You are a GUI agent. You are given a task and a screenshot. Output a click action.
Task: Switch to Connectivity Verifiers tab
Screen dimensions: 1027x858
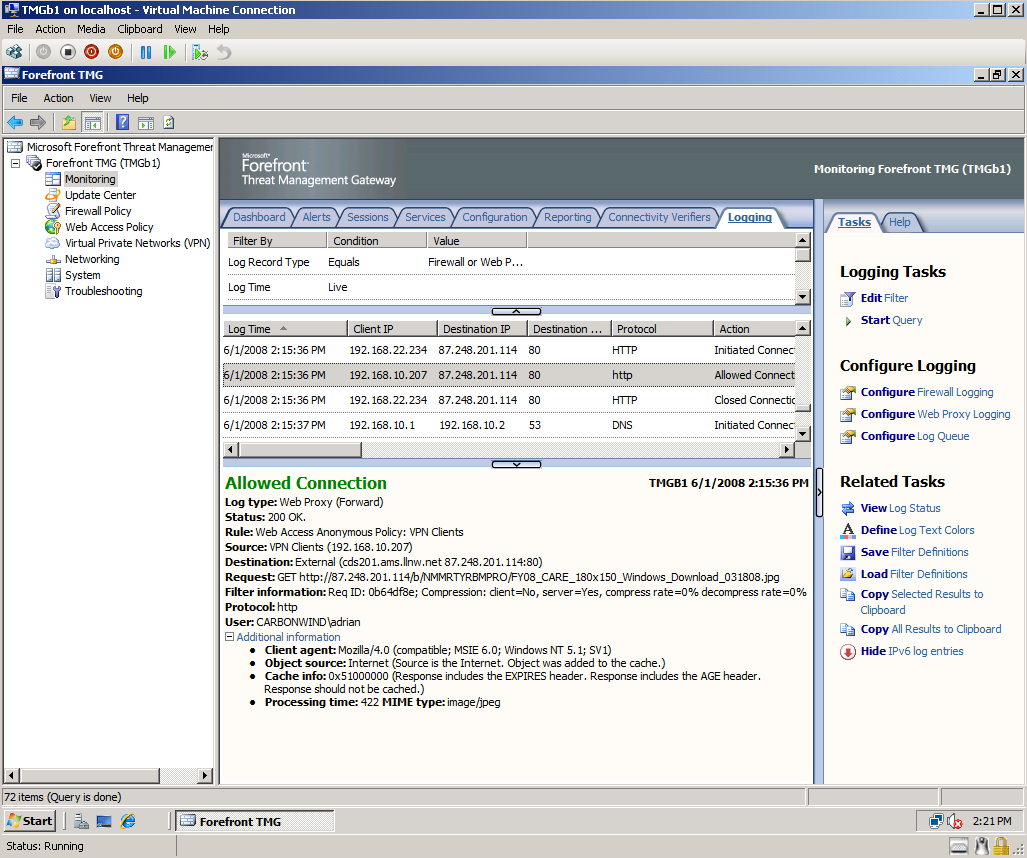(x=659, y=217)
